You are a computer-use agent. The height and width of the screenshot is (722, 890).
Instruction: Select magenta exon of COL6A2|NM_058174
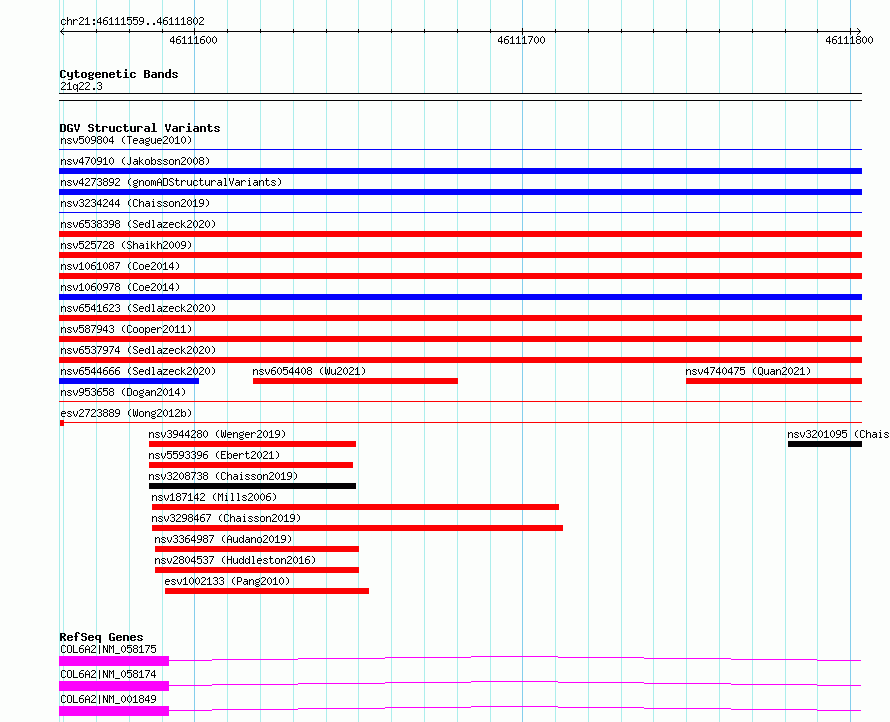click(114, 686)
